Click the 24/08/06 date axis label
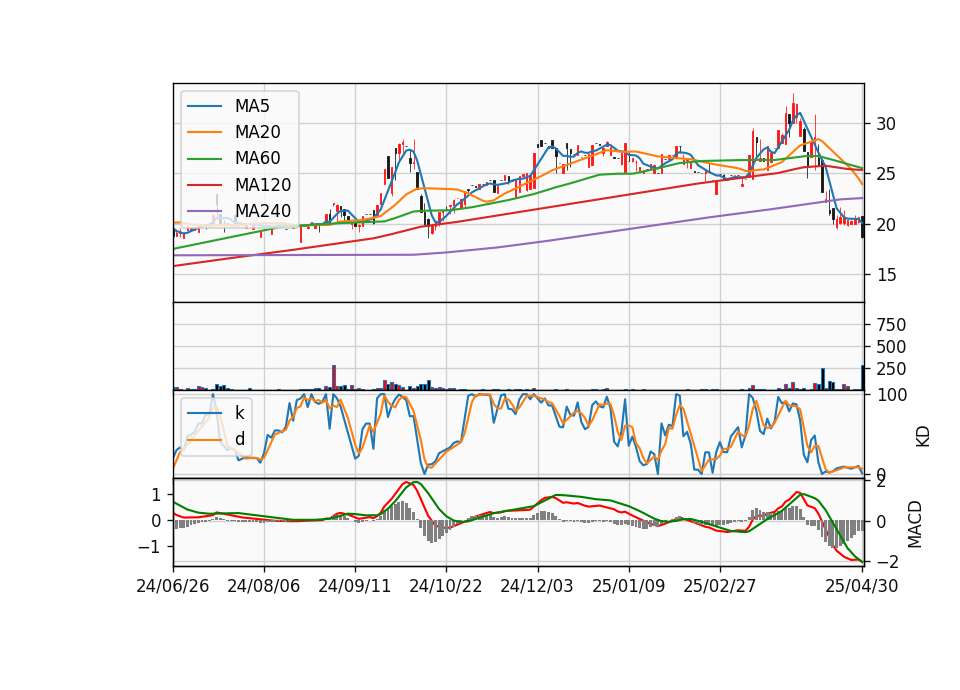Screen dimensions: 960x690 point(264,586)
